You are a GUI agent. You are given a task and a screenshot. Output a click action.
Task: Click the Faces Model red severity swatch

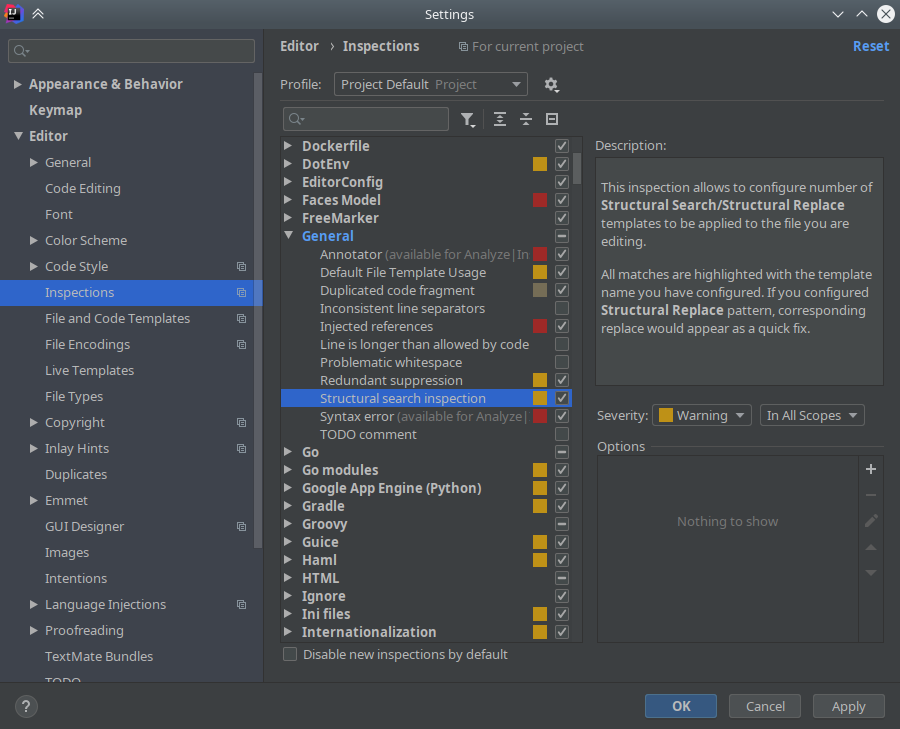tap(540, 200)
